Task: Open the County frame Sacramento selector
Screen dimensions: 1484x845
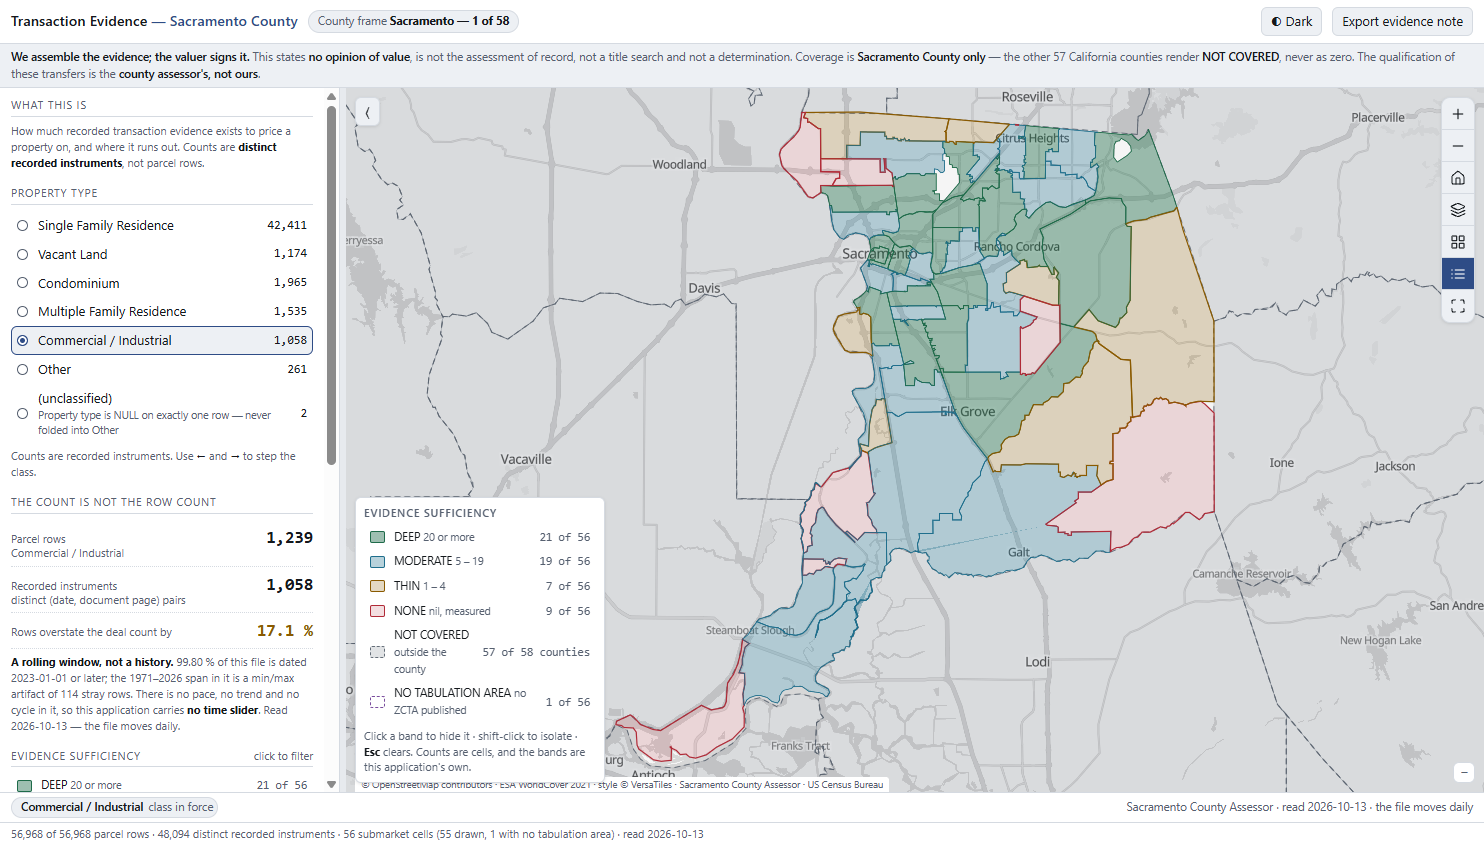Action: (x=413, y=21)
